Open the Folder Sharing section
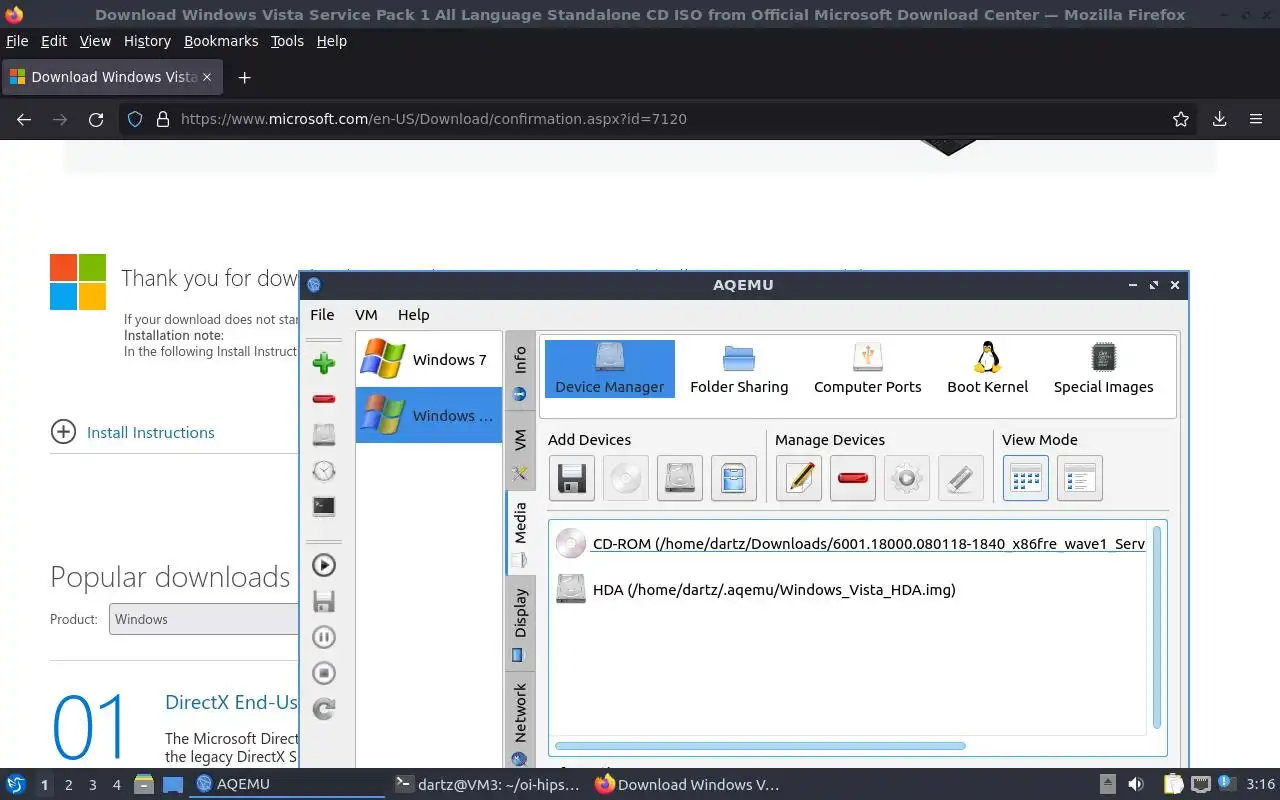This screenshot has height=800, width=1280. click(739, 369)
